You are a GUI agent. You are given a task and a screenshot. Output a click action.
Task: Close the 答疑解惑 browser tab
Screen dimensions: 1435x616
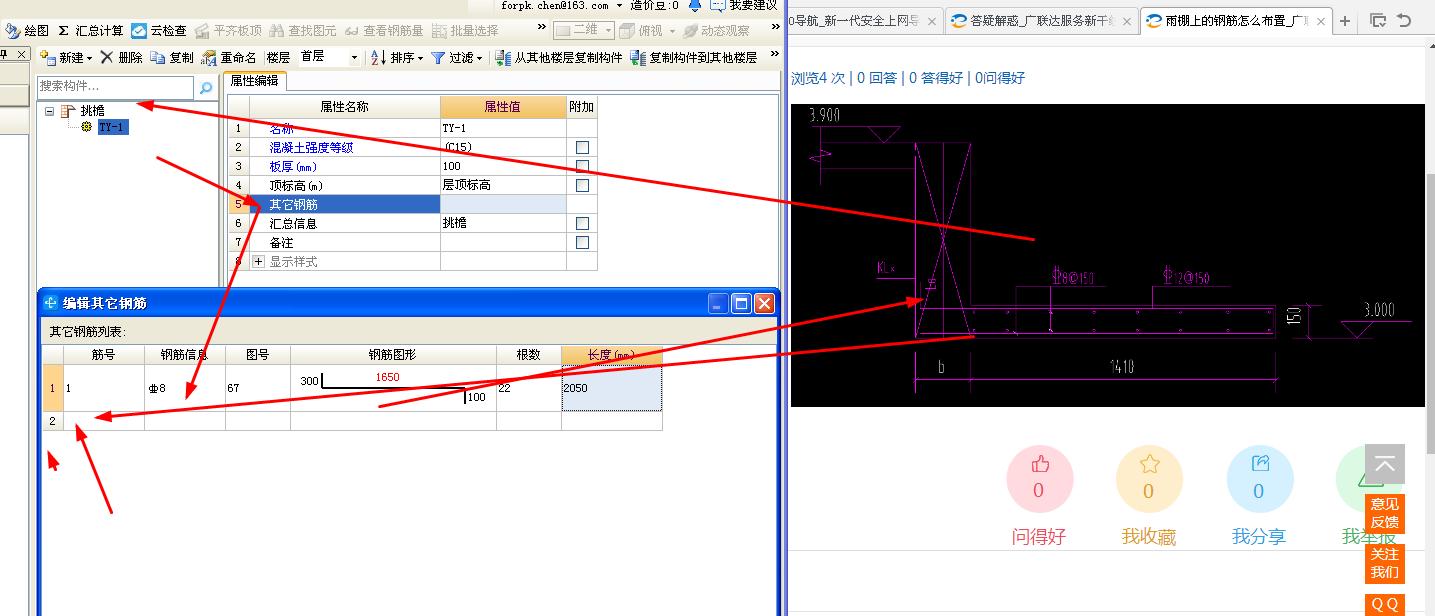click(x=1126, y=21)
